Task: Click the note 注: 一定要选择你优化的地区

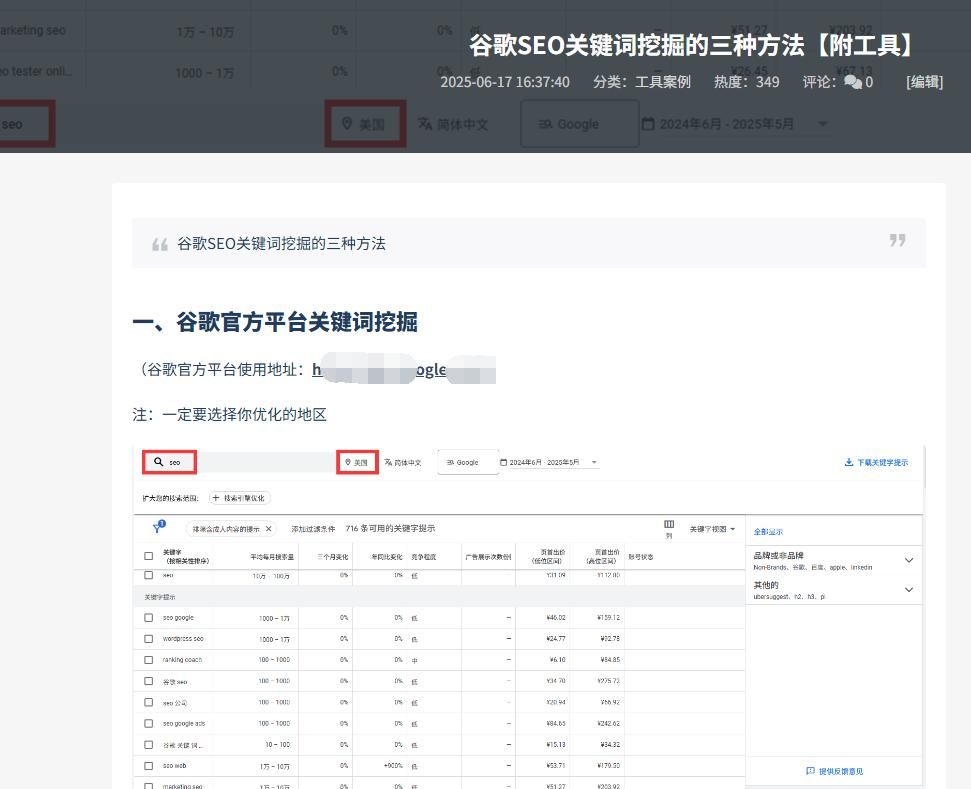Action: point(229,414)
